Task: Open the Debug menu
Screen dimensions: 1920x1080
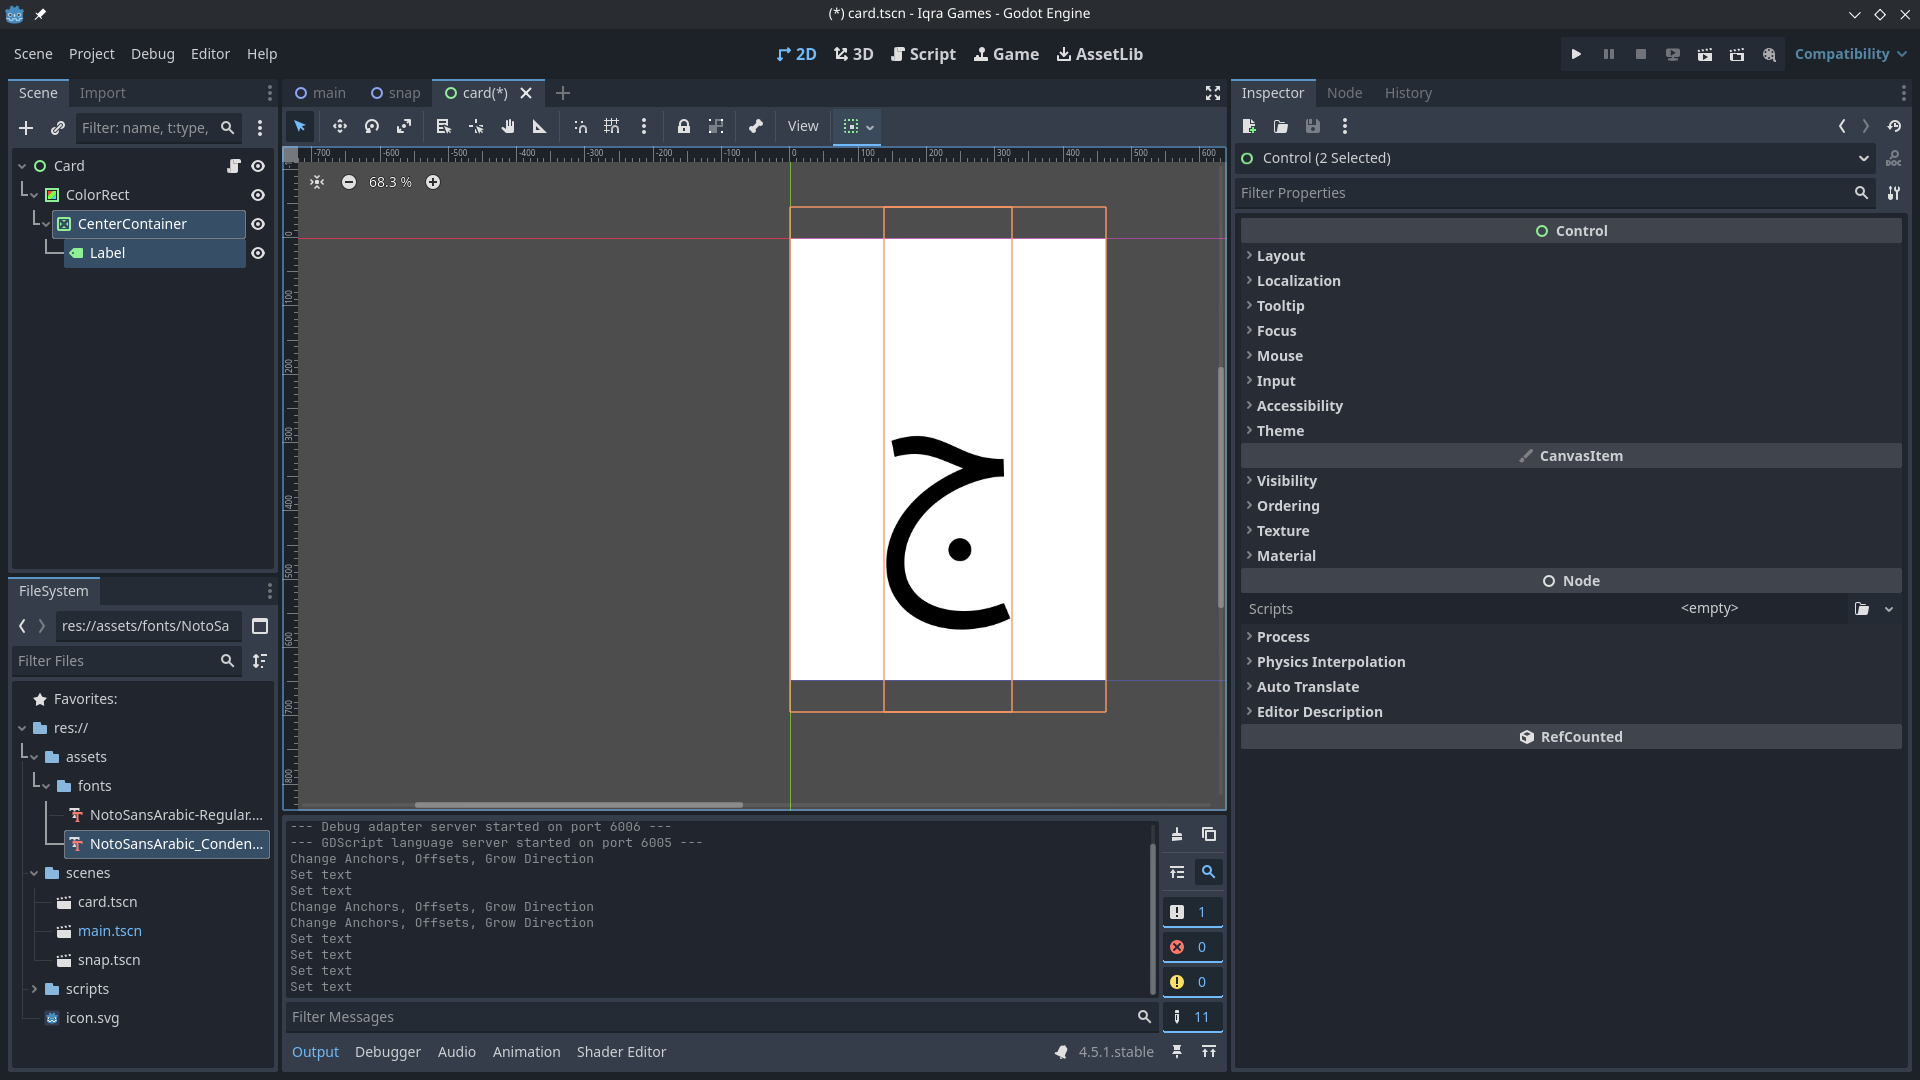Action: point(152,54)
